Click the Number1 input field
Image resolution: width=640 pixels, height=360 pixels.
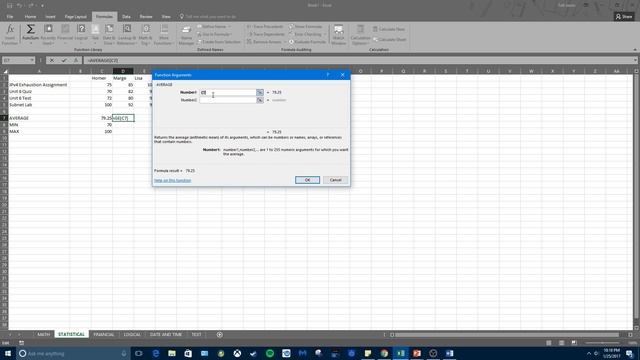(228, 92)
